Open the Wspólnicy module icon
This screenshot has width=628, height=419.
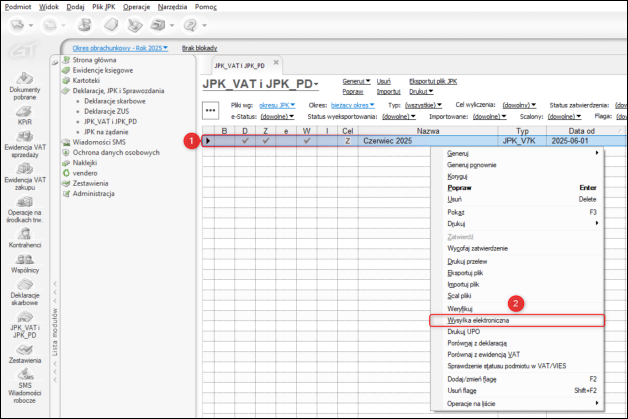[x=24, y=259]
